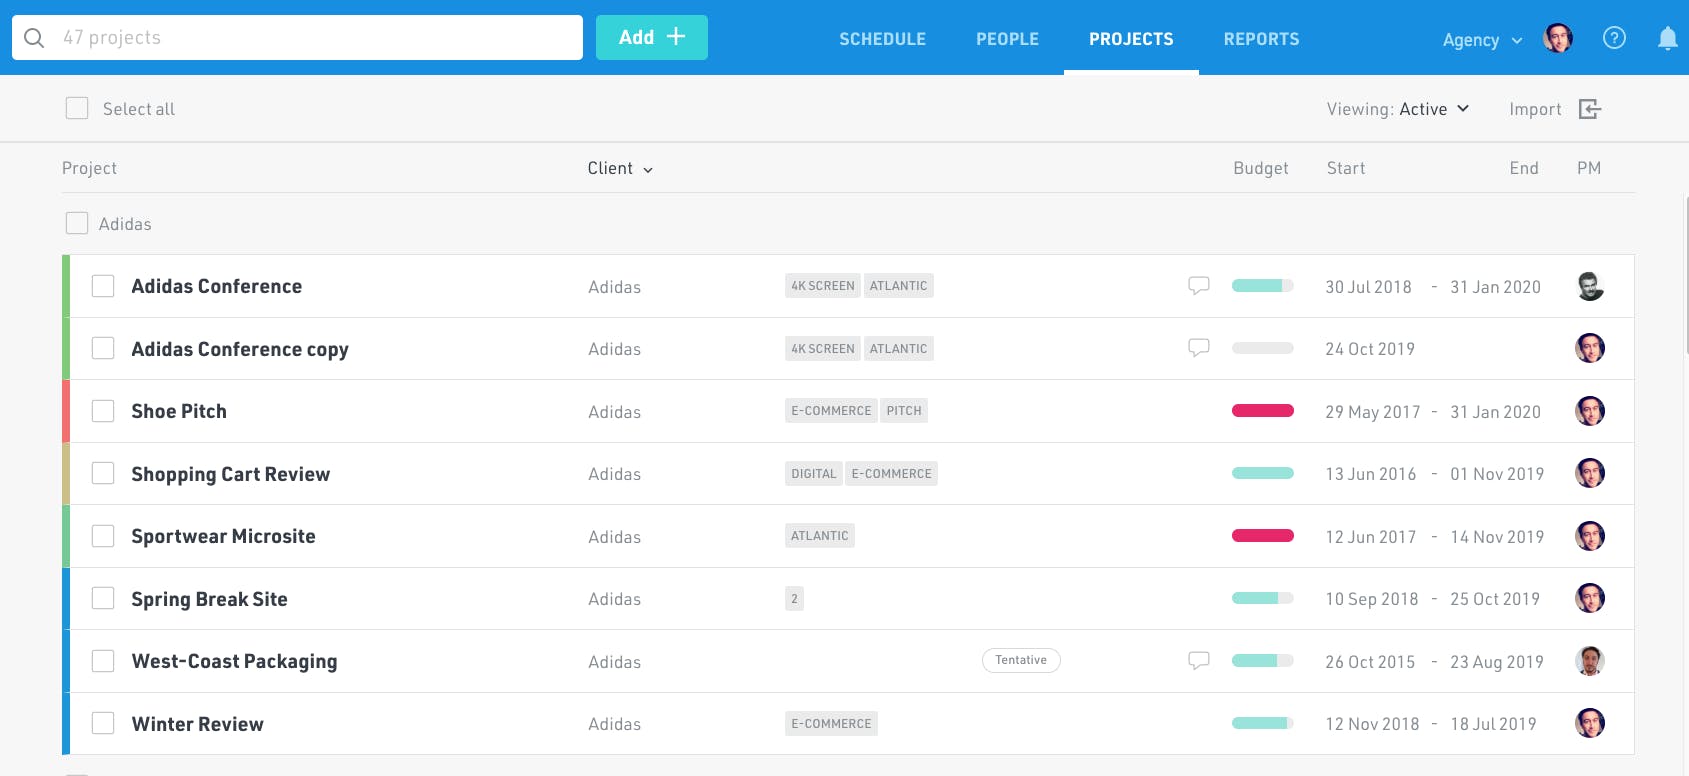1689x776 pixels.
Task: Open the help question mark icon
Action: coord(1614,38)
